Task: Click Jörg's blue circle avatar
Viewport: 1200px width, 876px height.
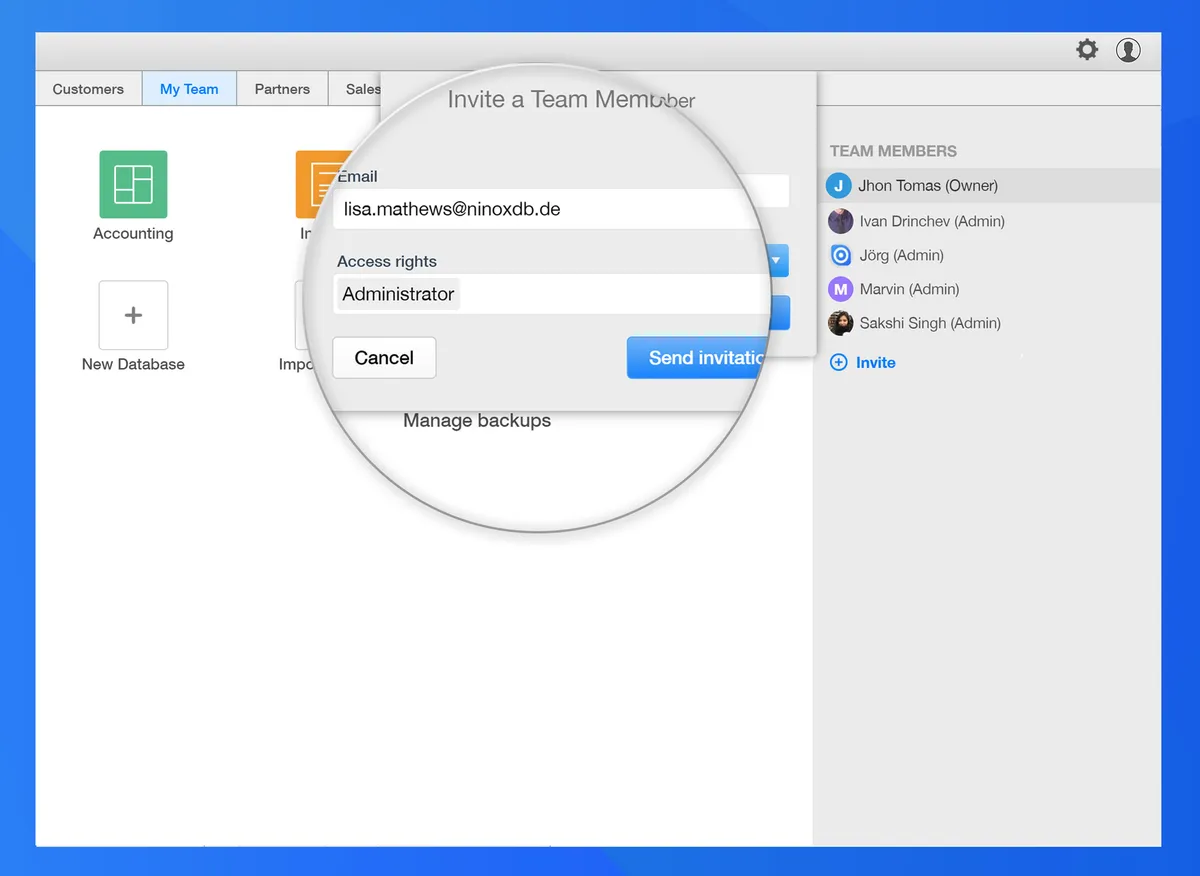Action: click(841, 255)
